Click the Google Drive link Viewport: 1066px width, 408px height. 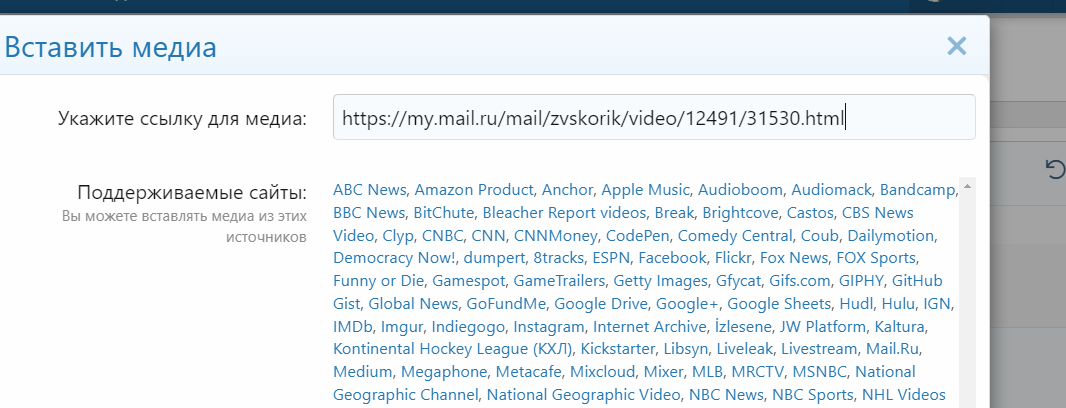pos(604,303)
